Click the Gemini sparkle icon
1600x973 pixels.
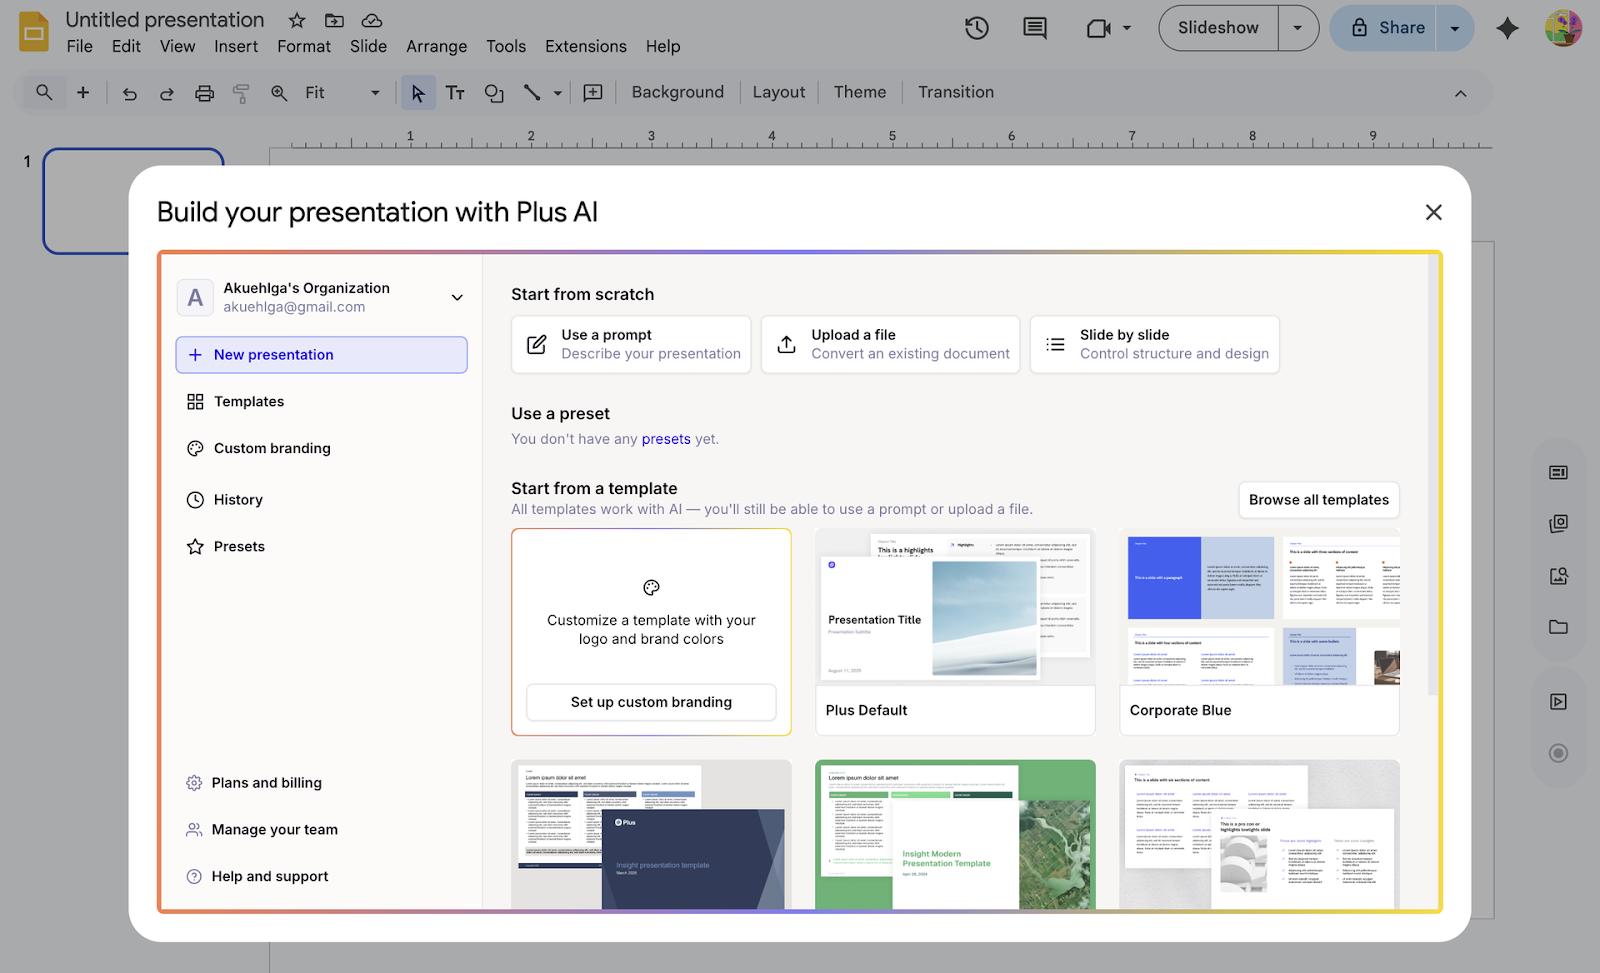coord(1507,28)
